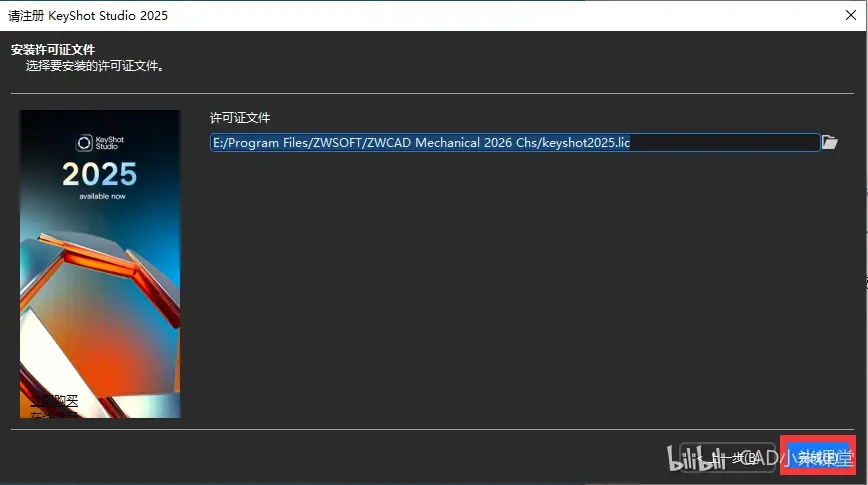Click the 许可证文件 field label

point(240,118)
